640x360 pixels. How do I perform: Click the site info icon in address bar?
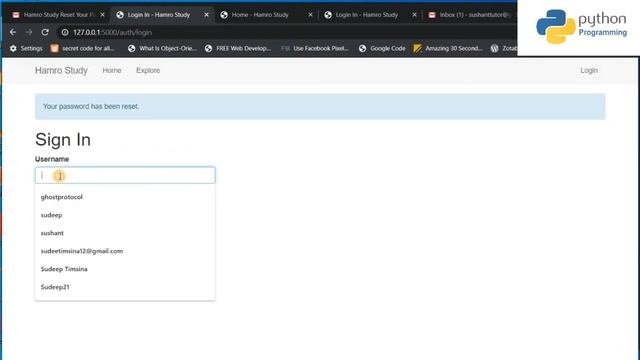[x=65, y=32]
